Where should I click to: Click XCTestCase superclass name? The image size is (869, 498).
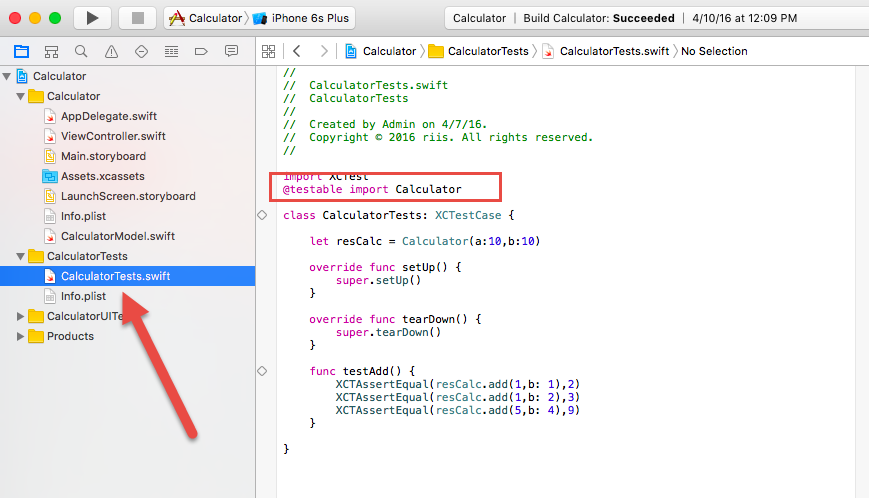coord(468,215)
